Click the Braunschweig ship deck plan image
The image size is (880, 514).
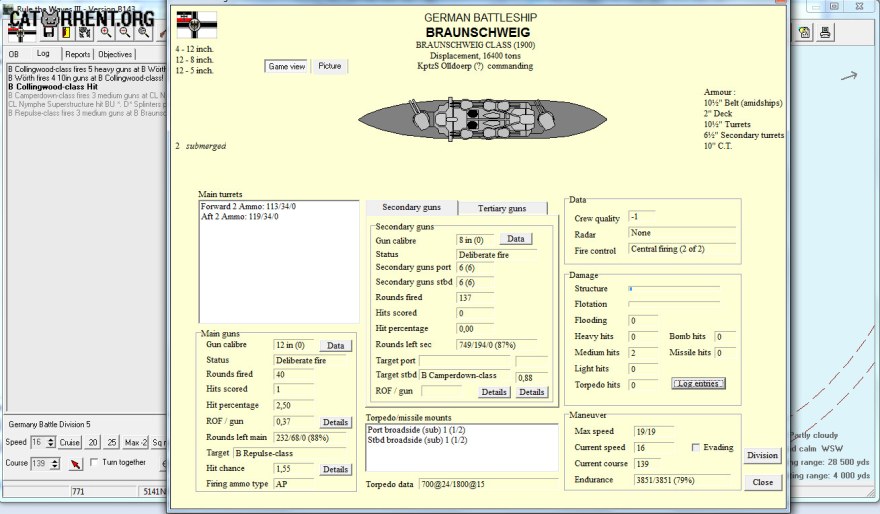pyautogui.click(x=482, y=119)
